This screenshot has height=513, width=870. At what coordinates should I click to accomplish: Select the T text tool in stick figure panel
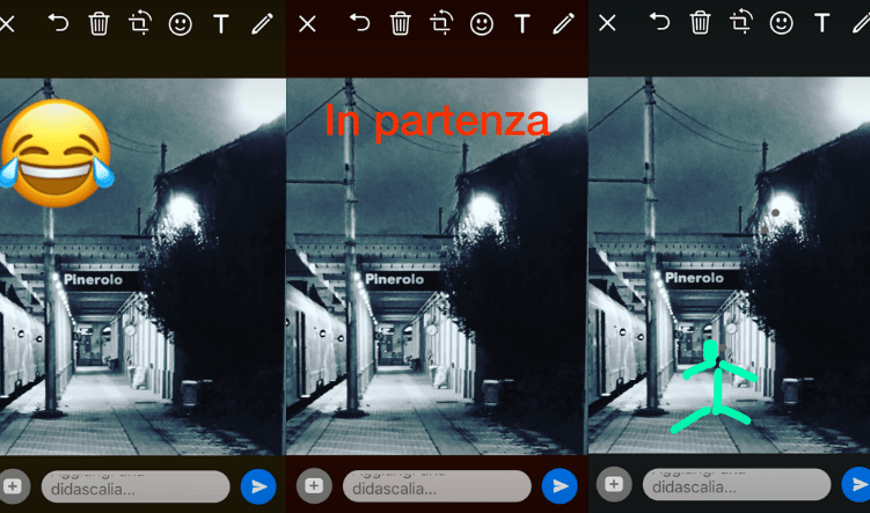[x=822, y=22]
